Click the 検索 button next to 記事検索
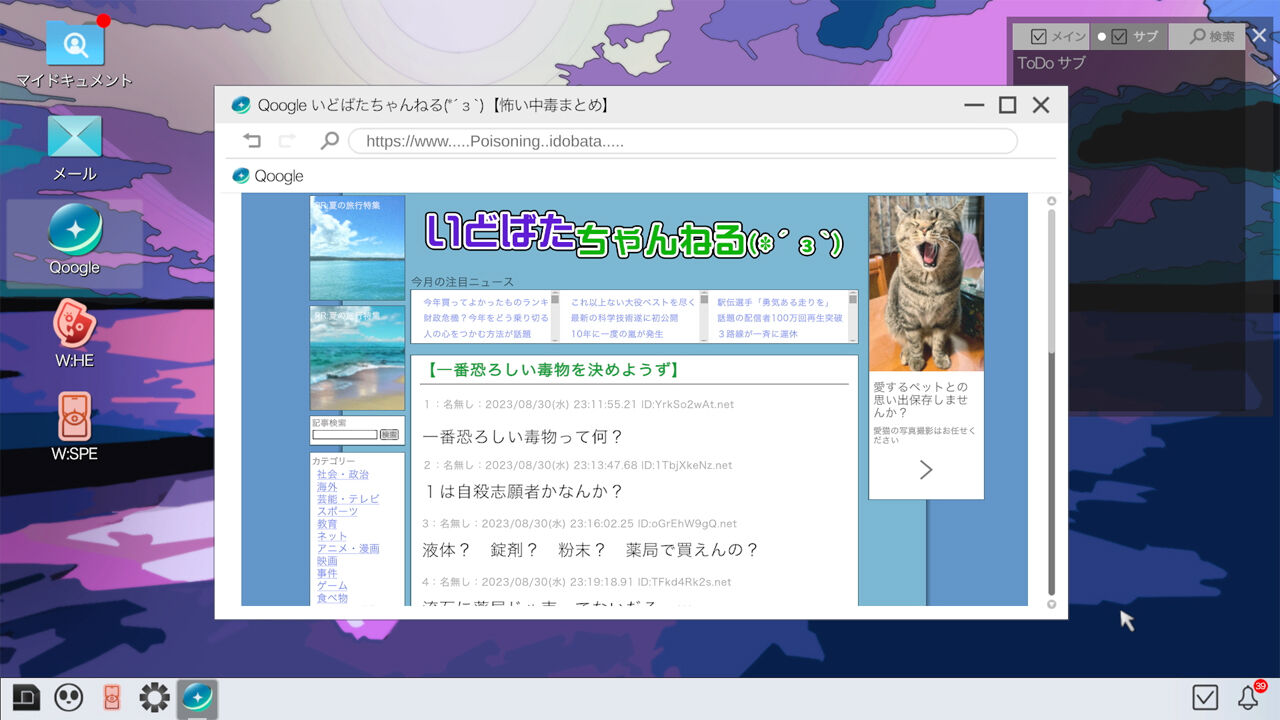The width and height of the screenshot is (1280, 720). (x=390, y=434)
